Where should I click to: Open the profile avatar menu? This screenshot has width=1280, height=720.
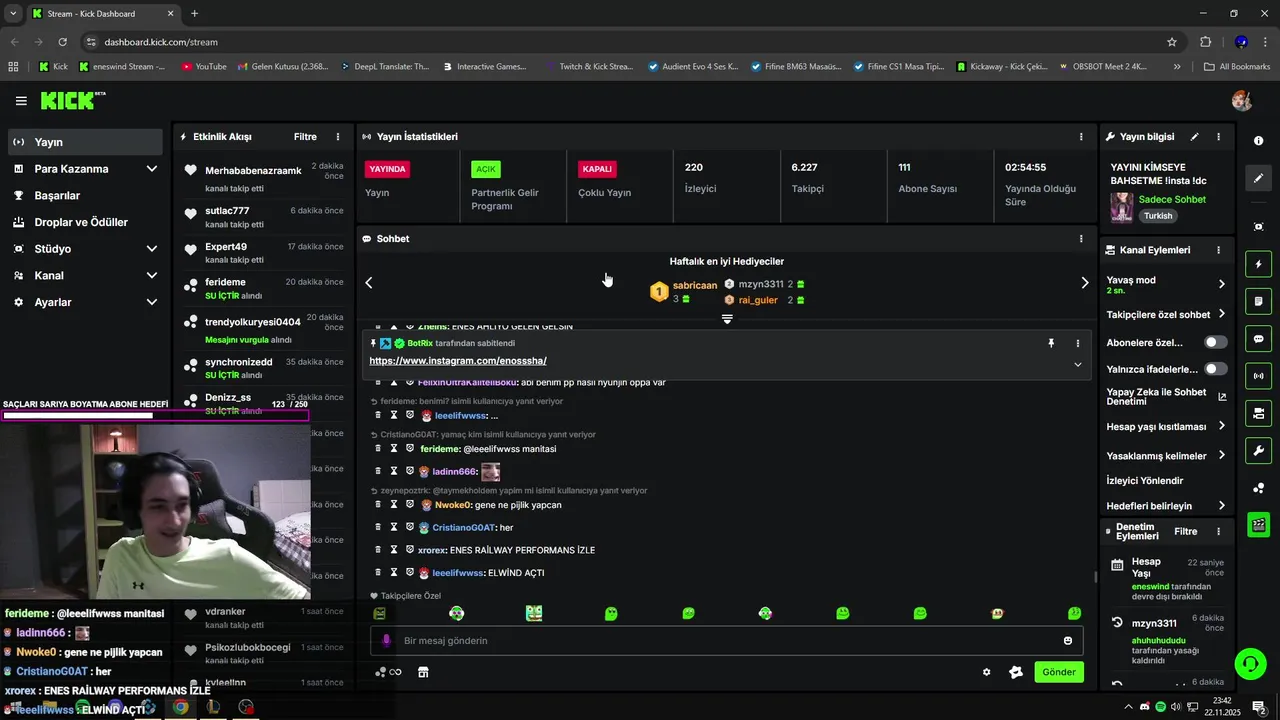[1242, 101]
